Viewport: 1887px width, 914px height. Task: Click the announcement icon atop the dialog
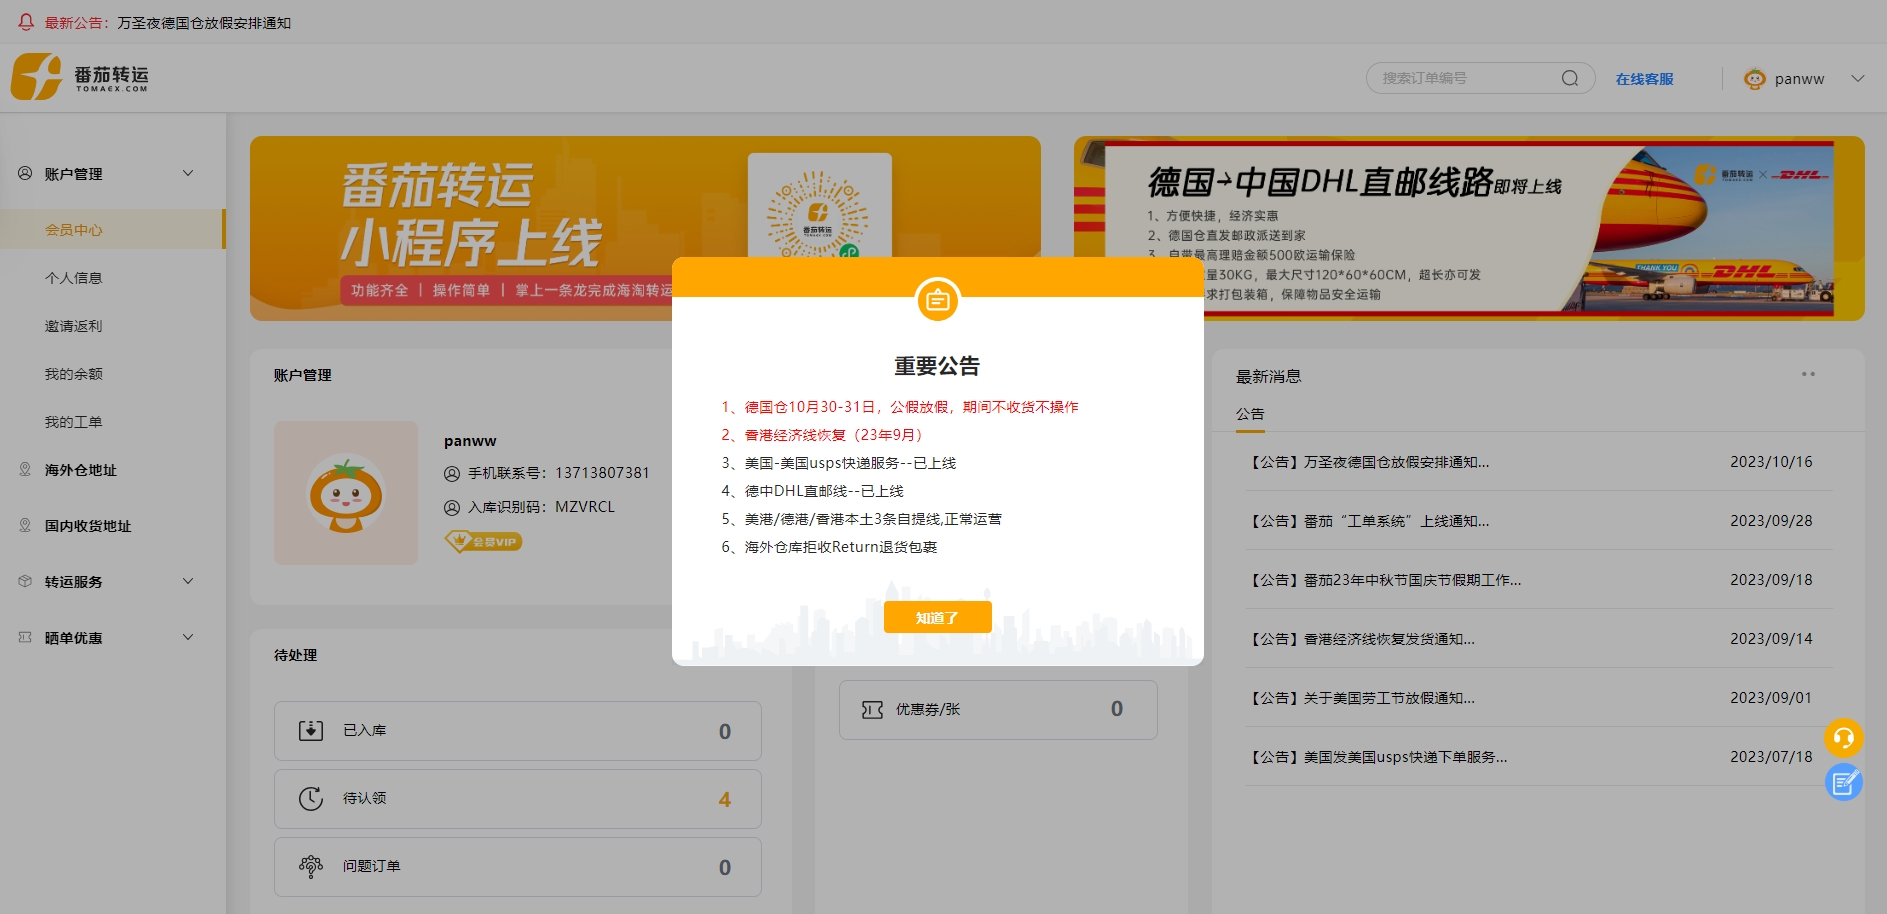[x=938, y=300]
